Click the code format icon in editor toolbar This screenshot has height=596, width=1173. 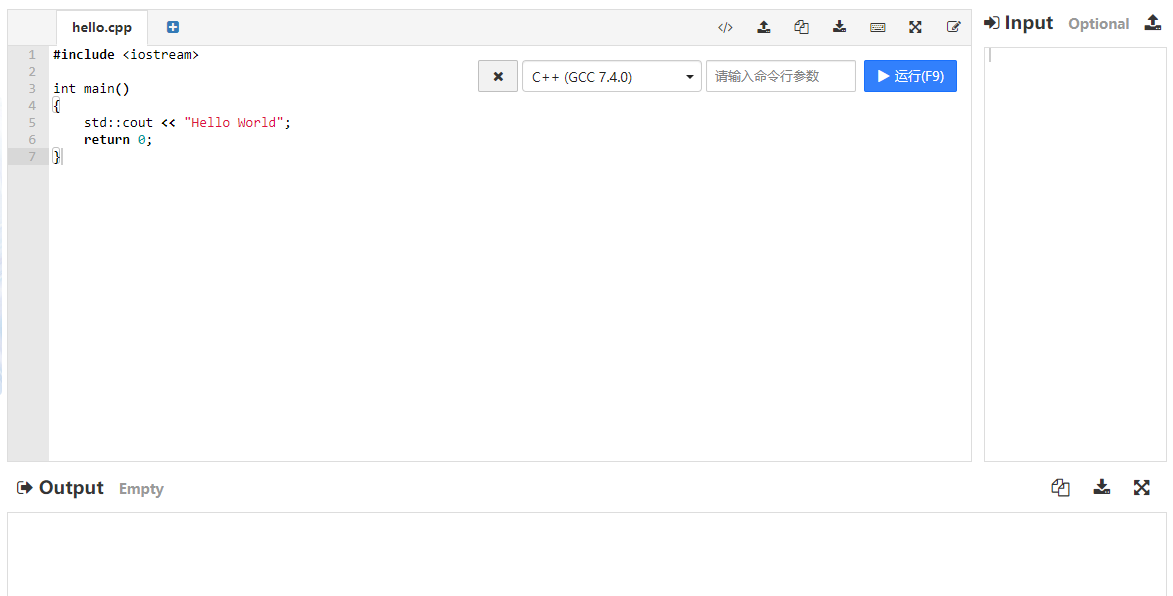[x=725, y=28]
